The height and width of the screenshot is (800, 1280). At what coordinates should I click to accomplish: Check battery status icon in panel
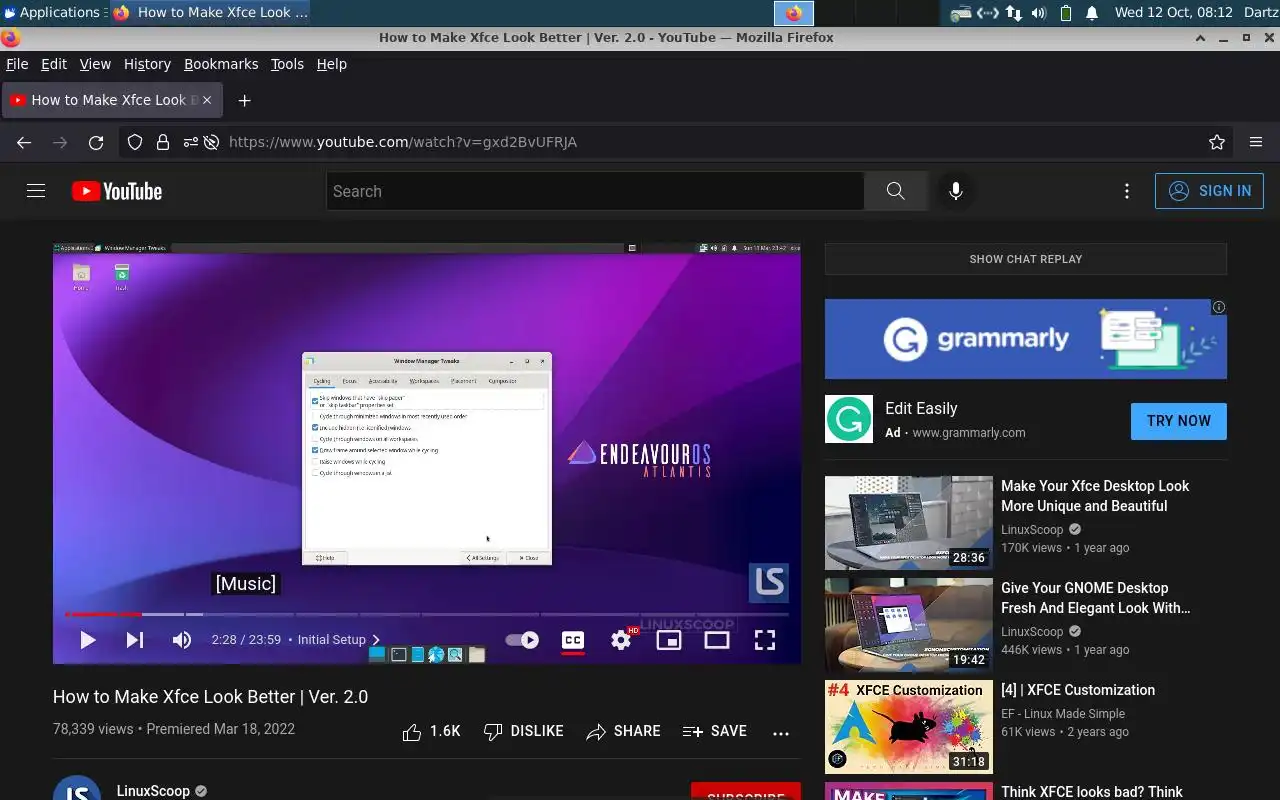point(1066,13)
